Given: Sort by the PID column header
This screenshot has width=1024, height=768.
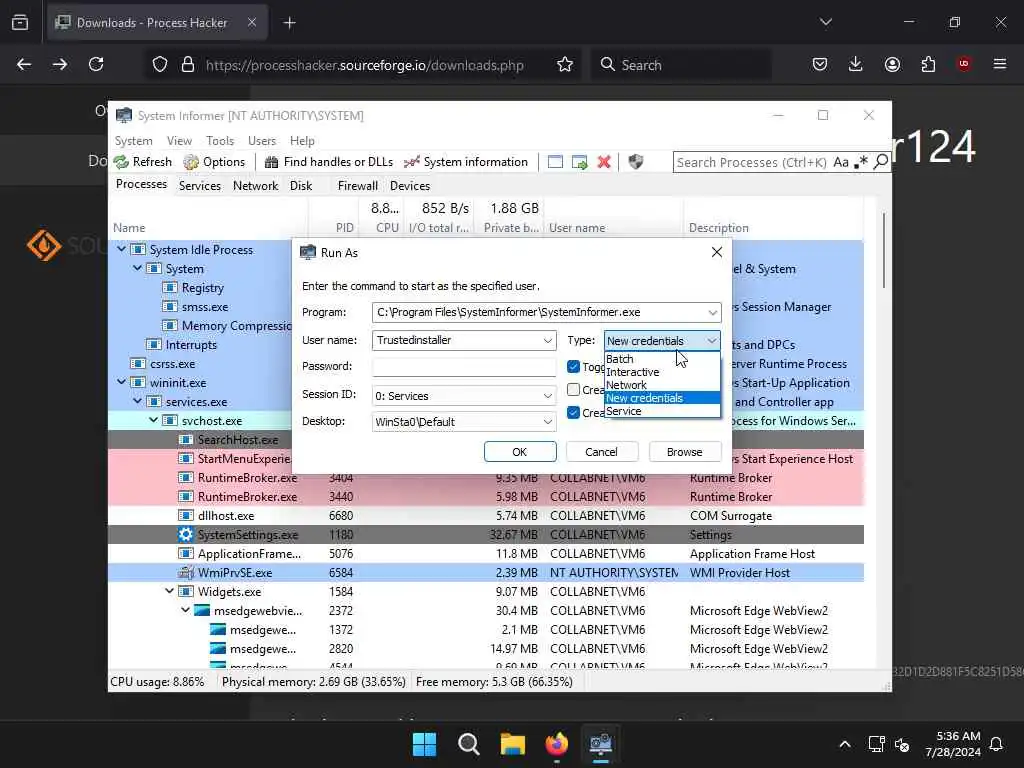Looking at the screenshot, I should [345, 228].
